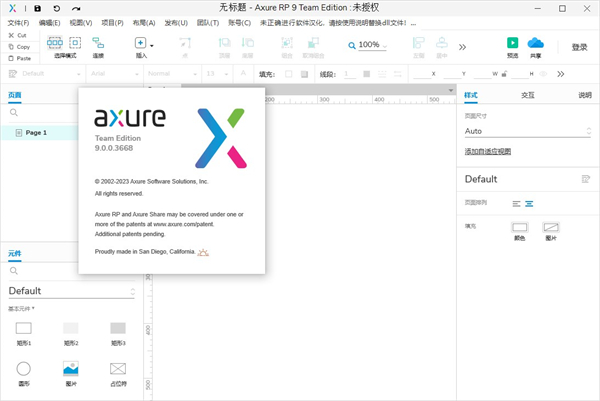Edit the Default page style icon
This screenshot has width=600, height=401.
pos(585,179)
